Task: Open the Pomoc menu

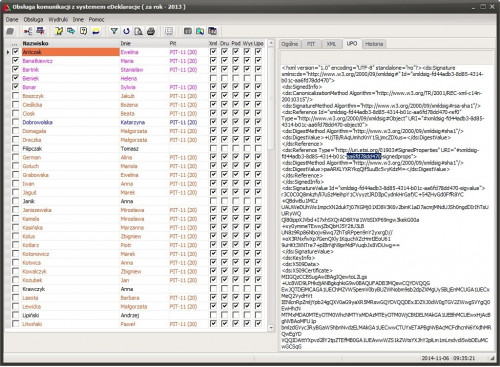Action: point(96,20)
